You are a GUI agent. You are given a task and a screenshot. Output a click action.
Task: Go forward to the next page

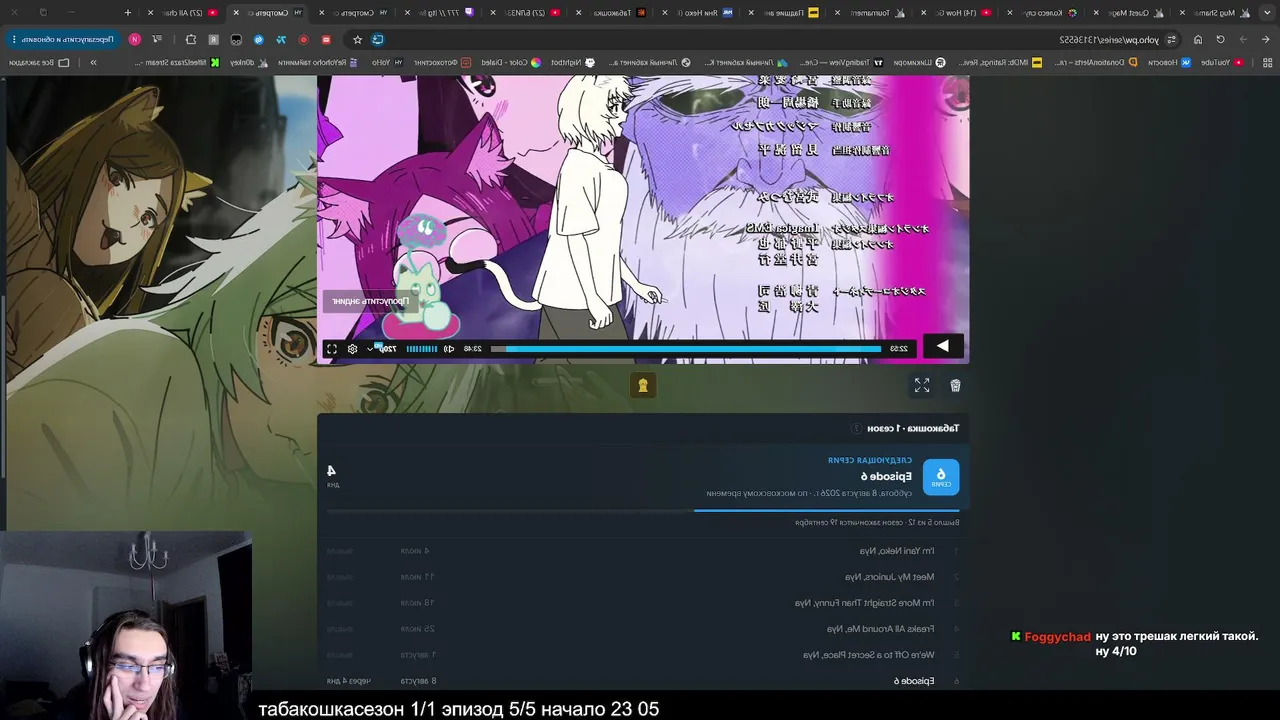click(1243, 39)
